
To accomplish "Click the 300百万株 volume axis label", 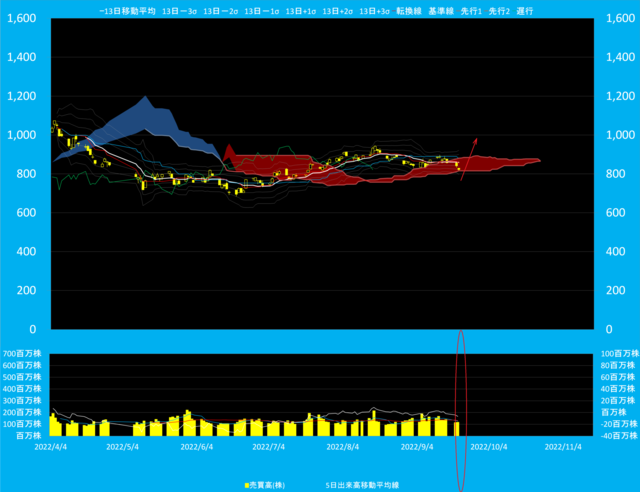I will [22, 401].
